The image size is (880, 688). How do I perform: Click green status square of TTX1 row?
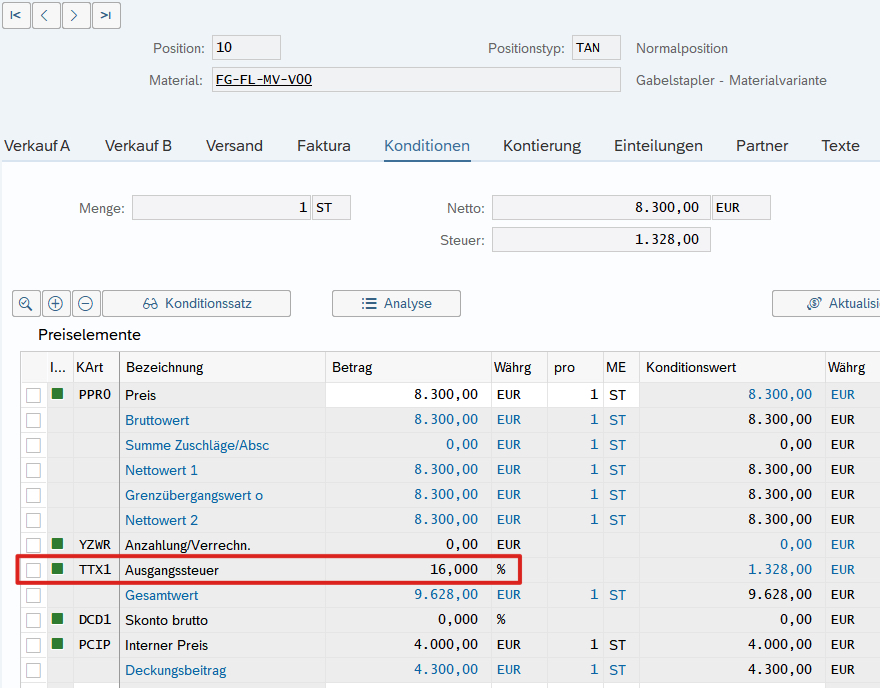coord(57,568)
